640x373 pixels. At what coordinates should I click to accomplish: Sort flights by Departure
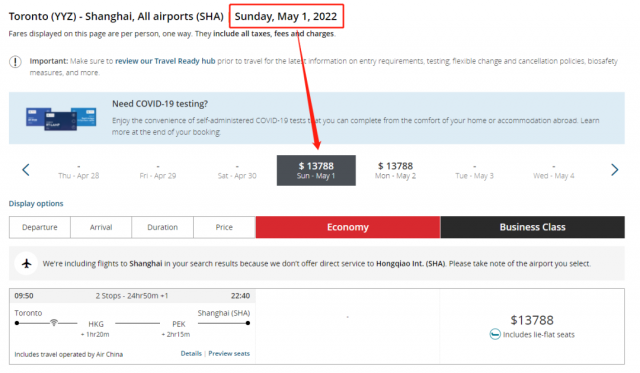tap(40, 227)
